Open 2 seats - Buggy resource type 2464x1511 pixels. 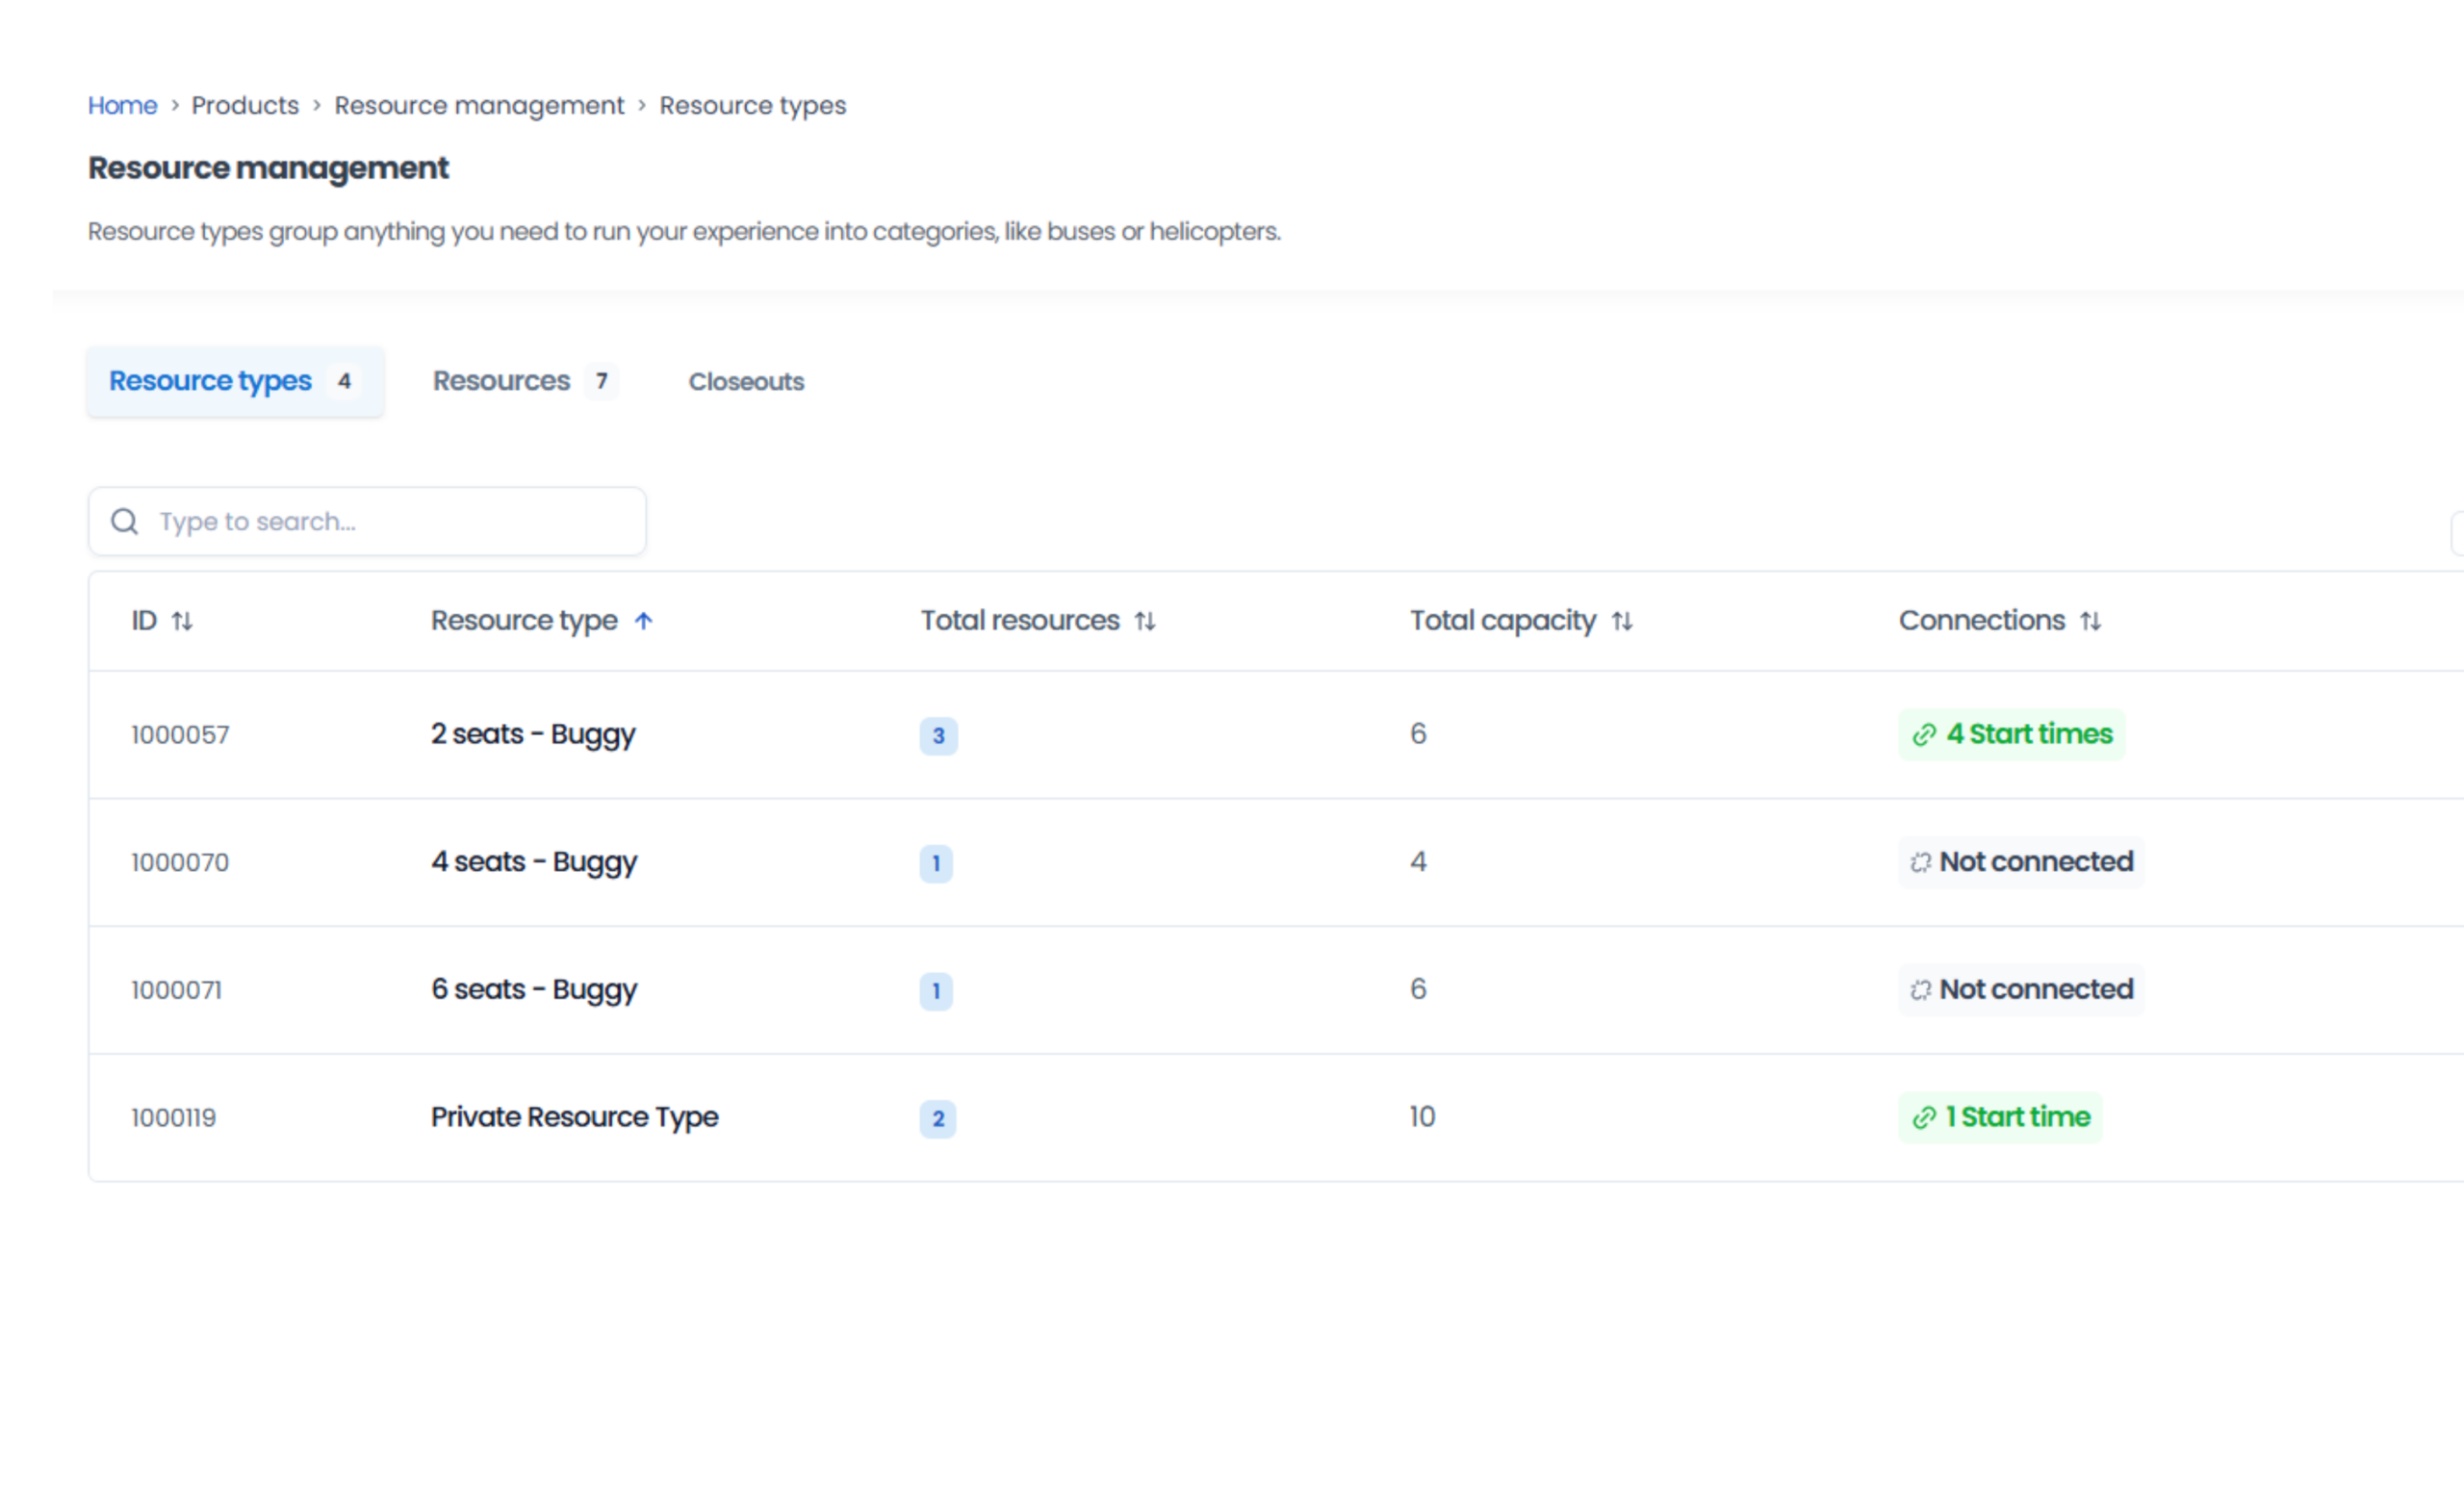point(533,734)
